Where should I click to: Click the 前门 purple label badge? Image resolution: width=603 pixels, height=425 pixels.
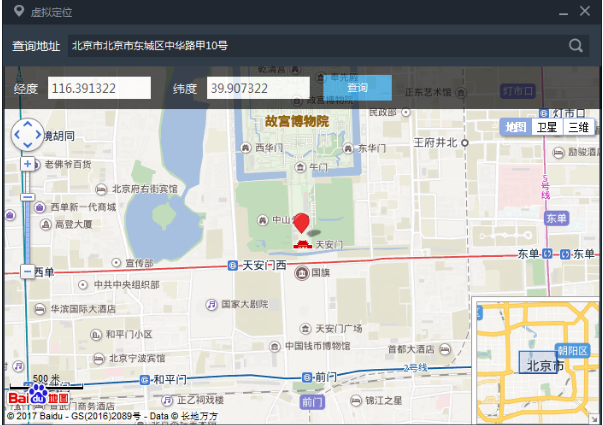click(312, 402)
